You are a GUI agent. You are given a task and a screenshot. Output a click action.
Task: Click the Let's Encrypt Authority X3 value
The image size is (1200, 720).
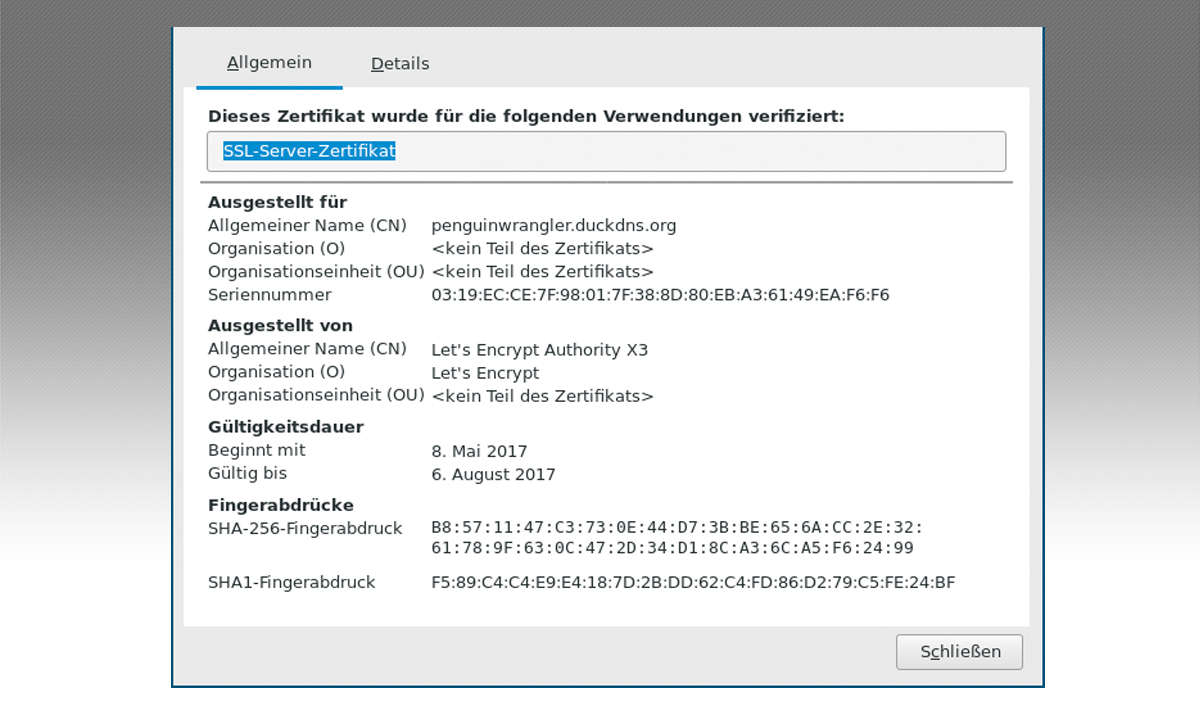pos(539,350)
